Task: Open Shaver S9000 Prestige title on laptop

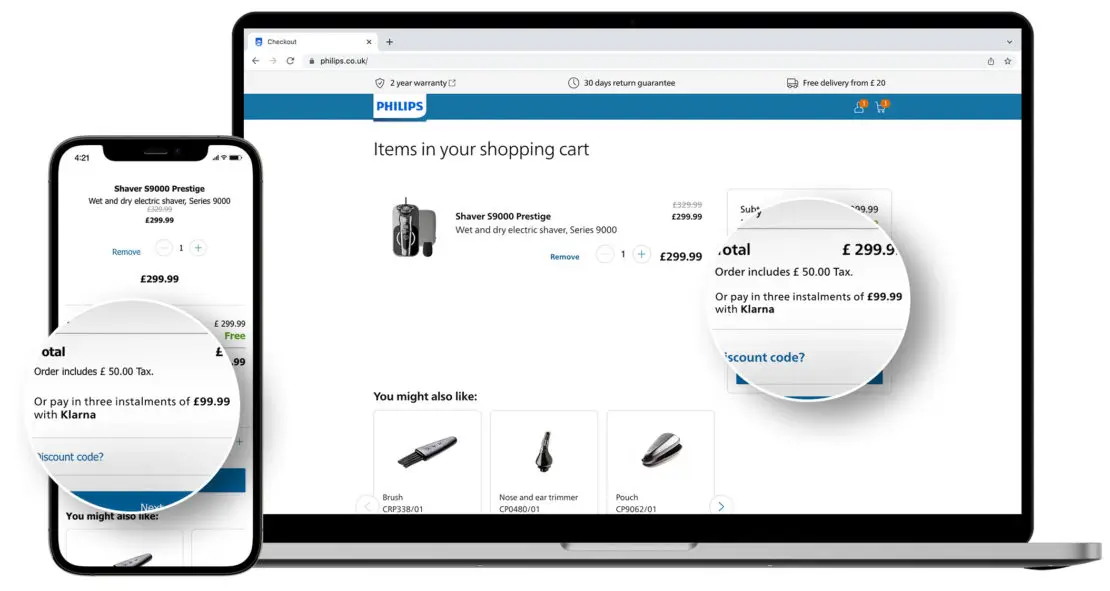Action: pyautogui.click(x=503, y=216)
